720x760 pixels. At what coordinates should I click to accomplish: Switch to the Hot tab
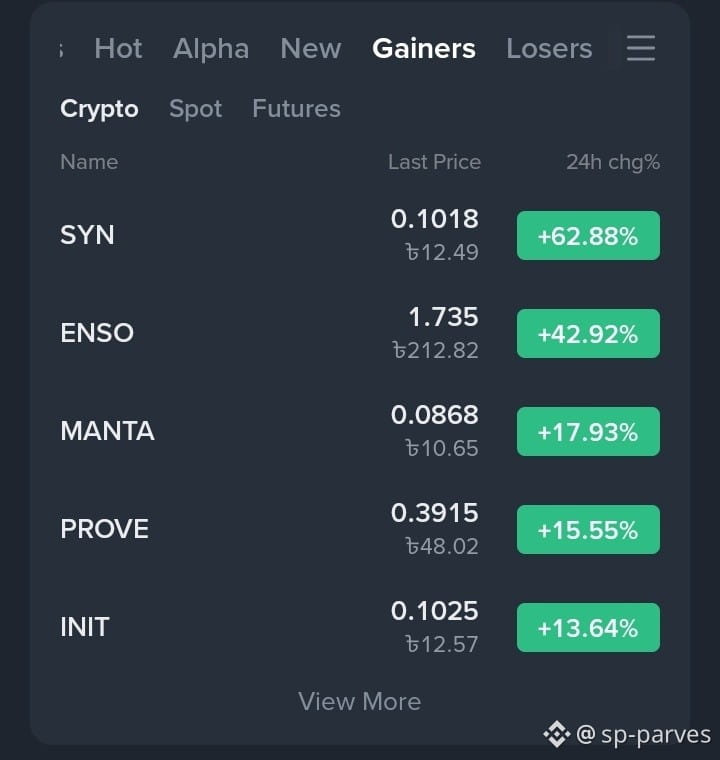tap(118, 48)
